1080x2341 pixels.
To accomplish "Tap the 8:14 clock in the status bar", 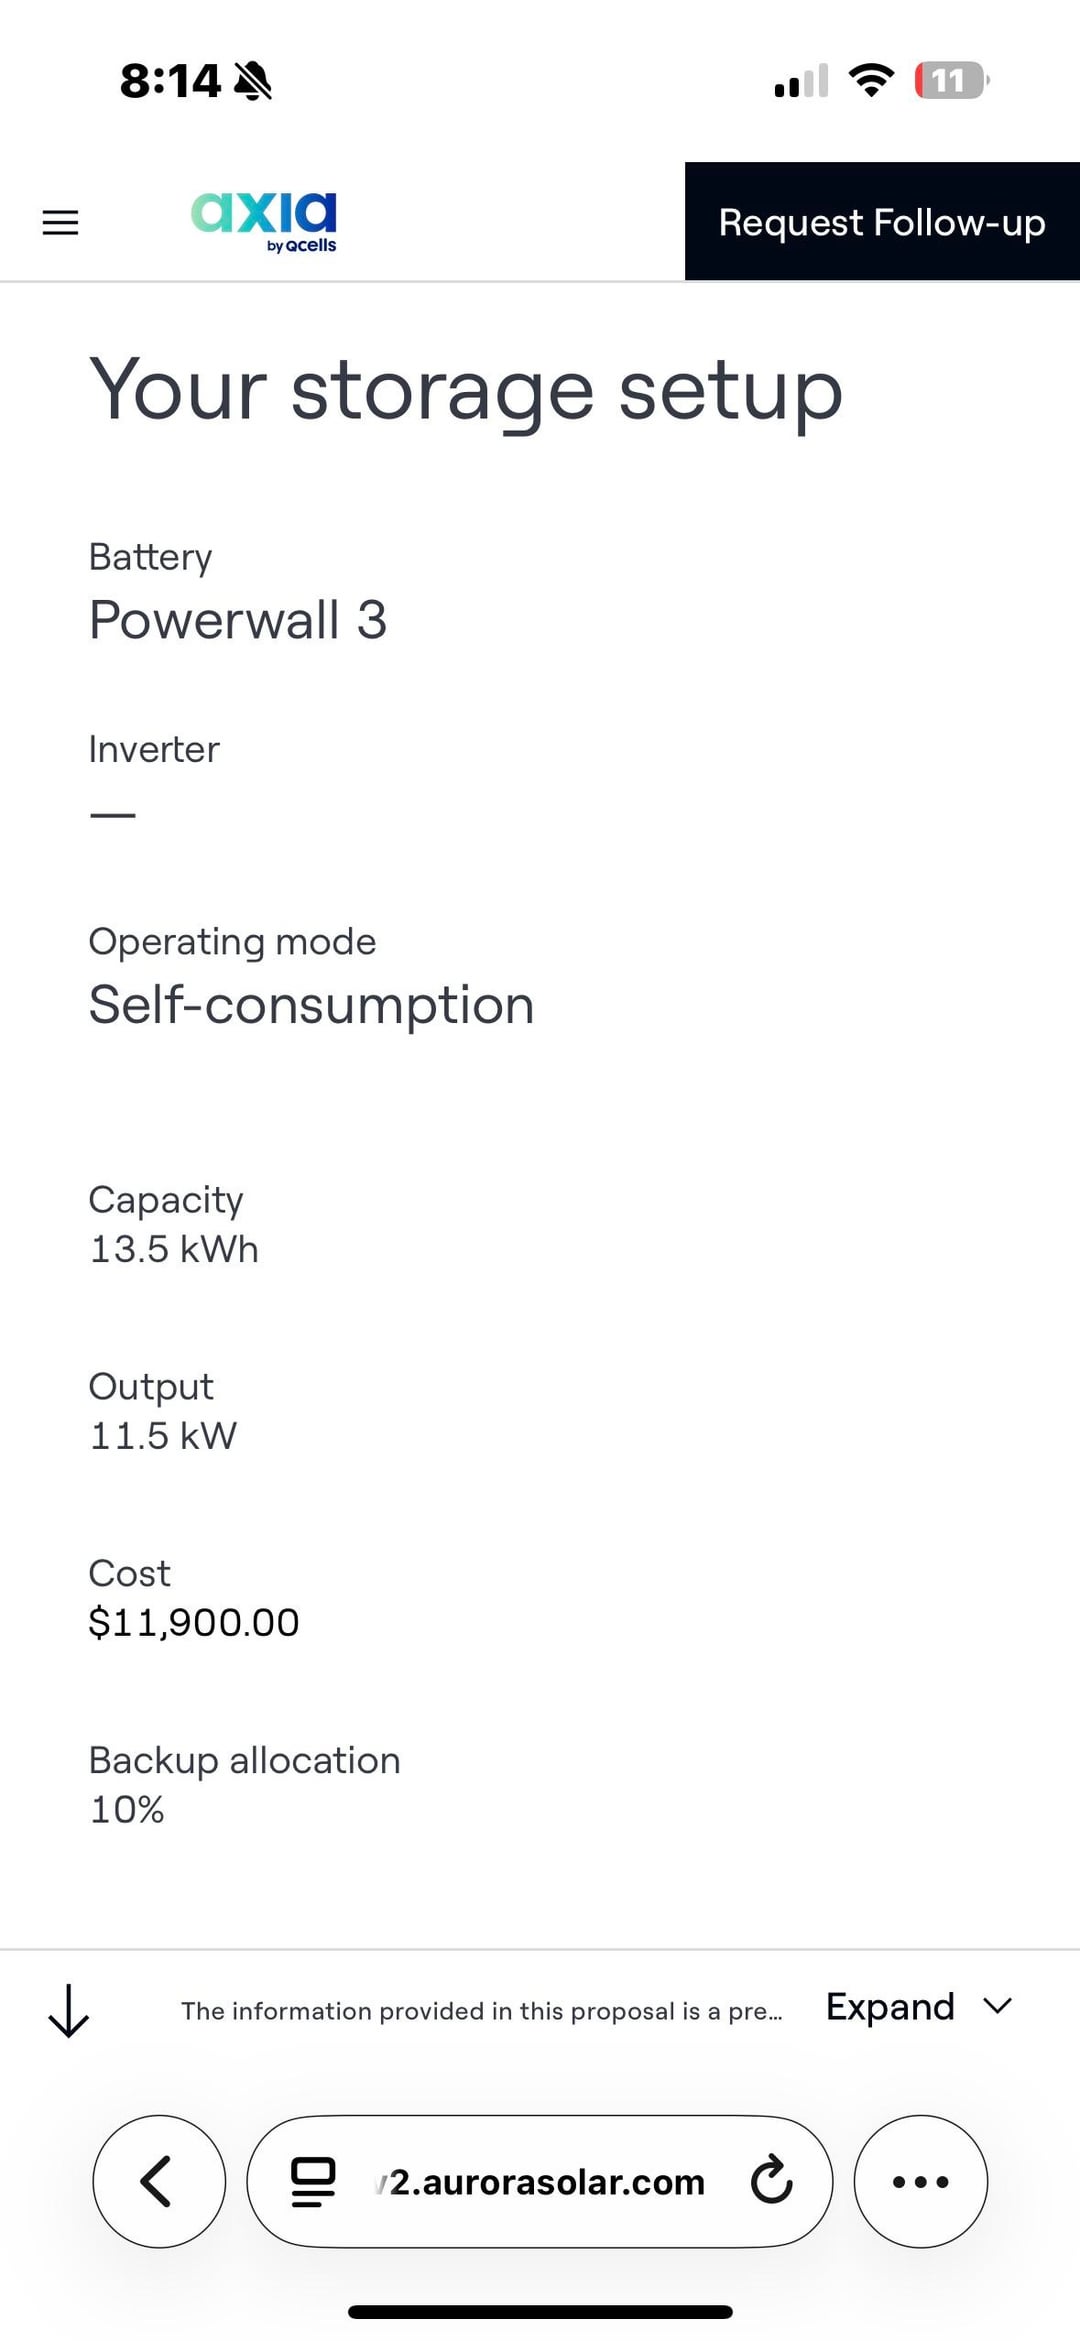I will (x=170, y=80).
